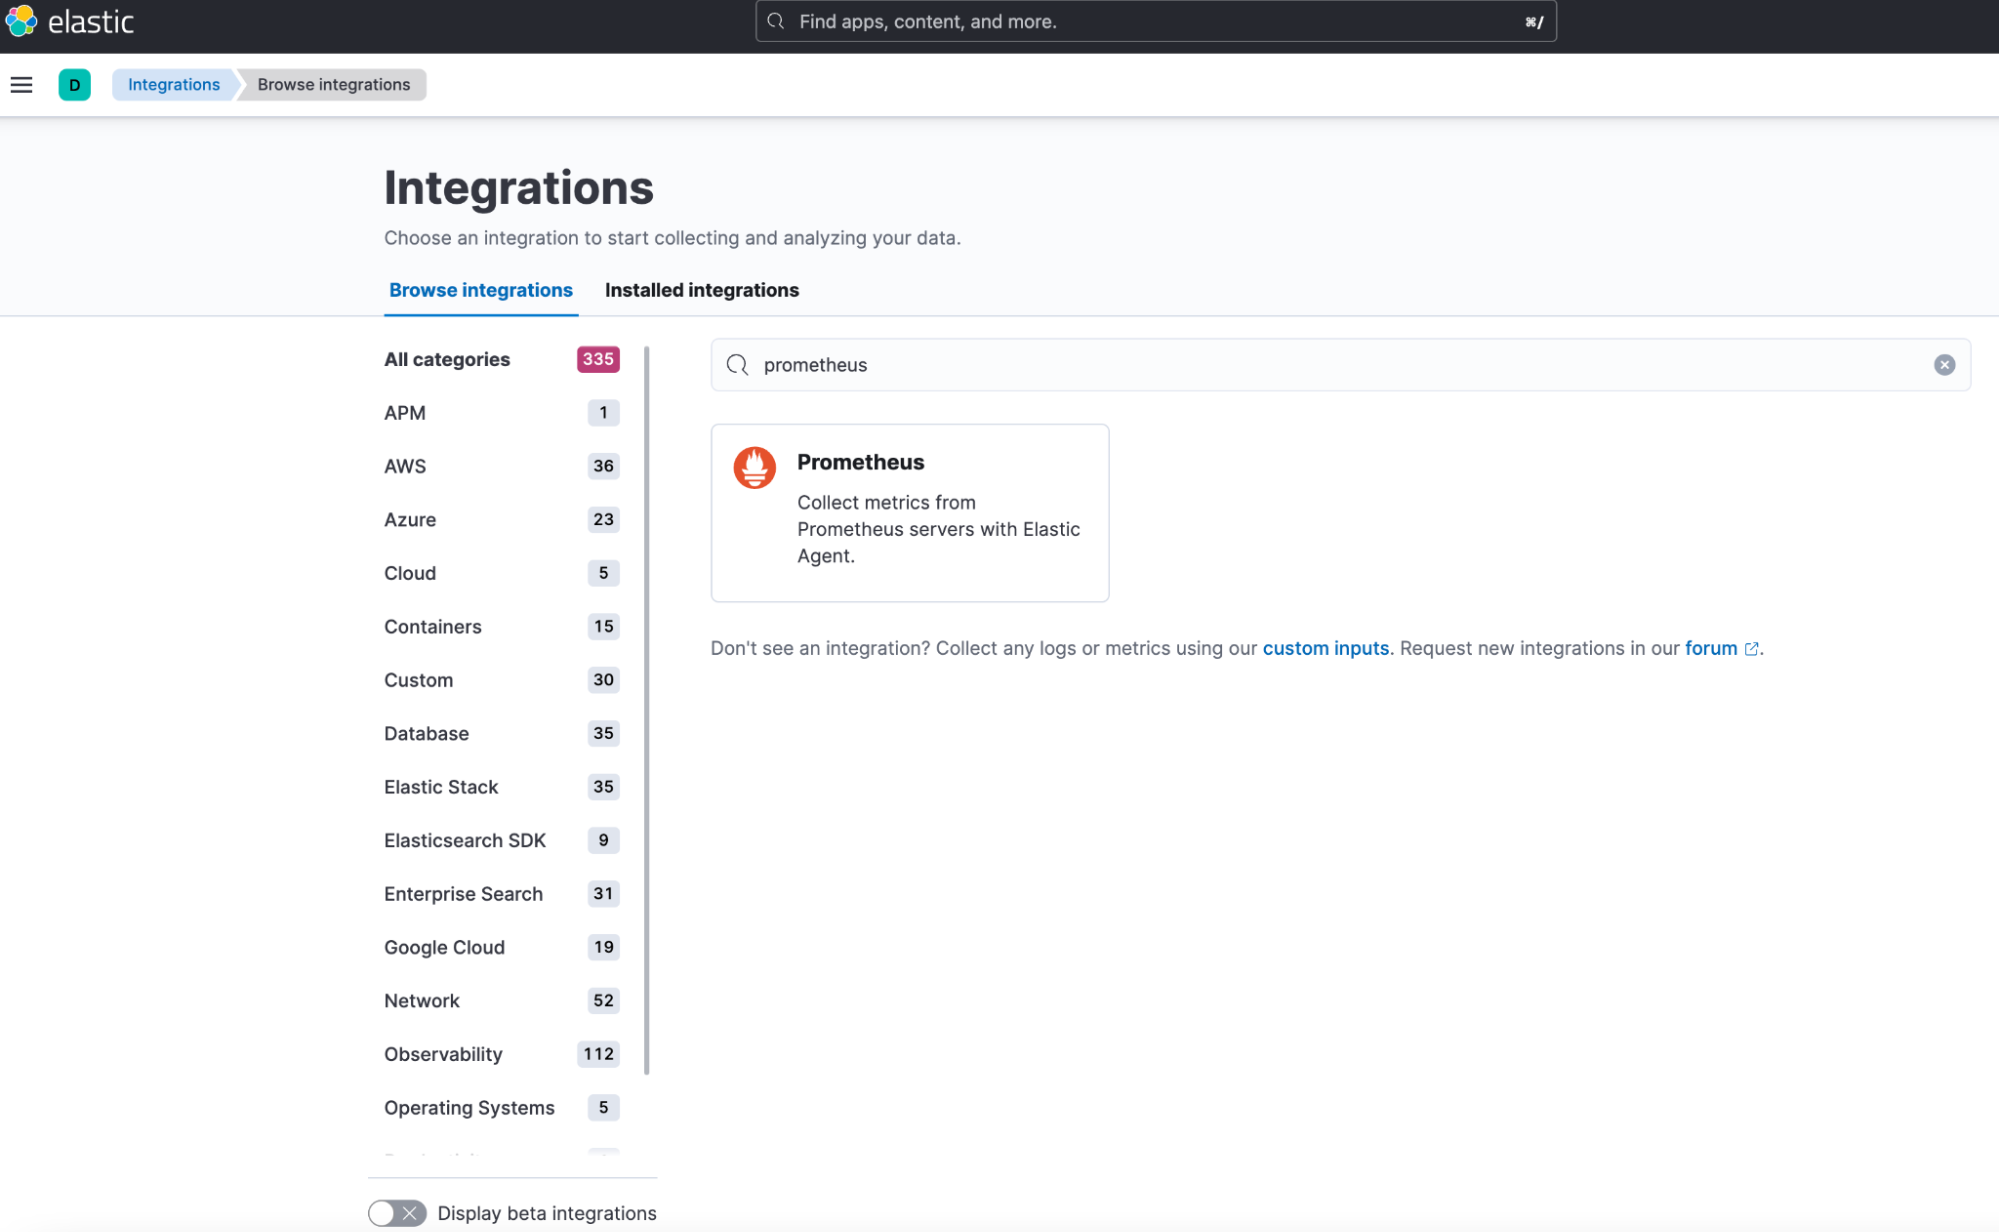Screen dimensions: 1999x1232
Task: Select Browse integrations tab
Action: (x=480, y=290)
